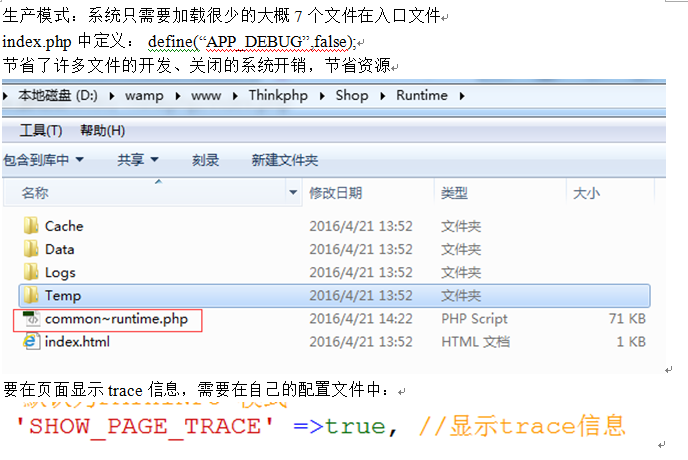This screenshot has width=688, height=460.
Task: Open the 名称 column filter dropdown arrow
Action: (293, 192)
